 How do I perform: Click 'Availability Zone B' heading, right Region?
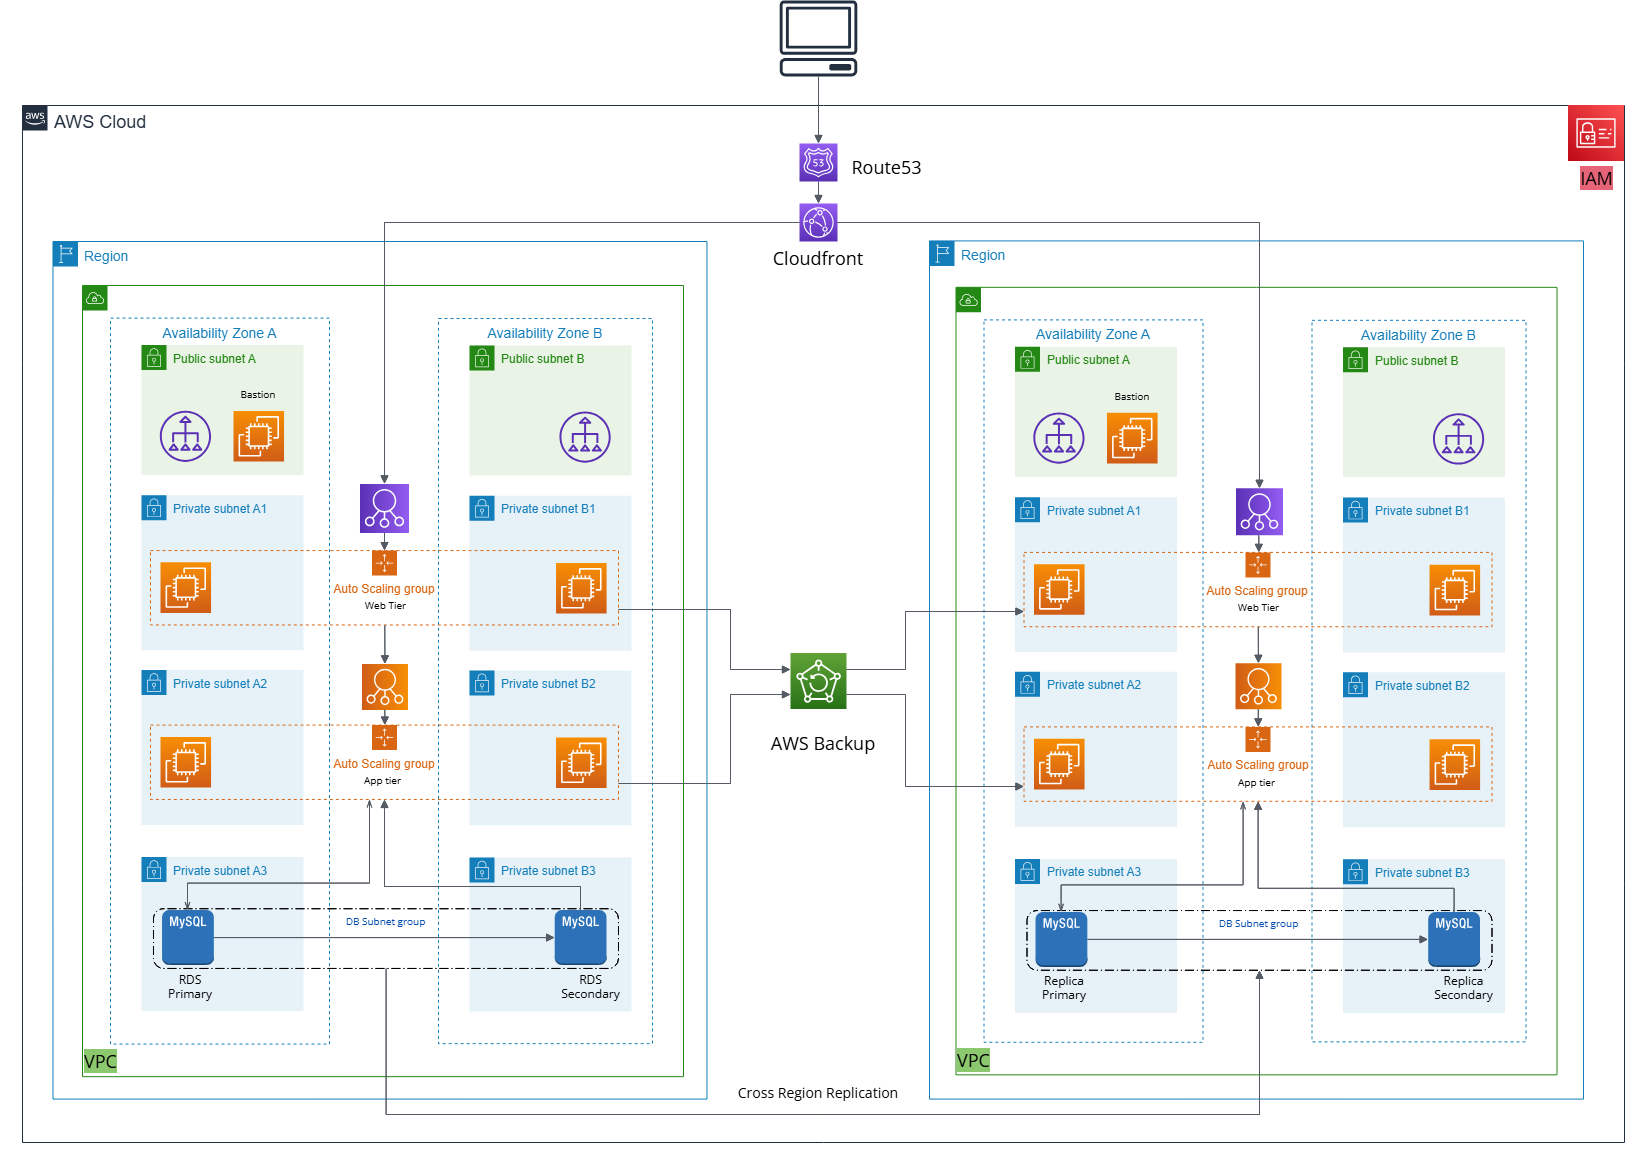[x=1418, y=335]
